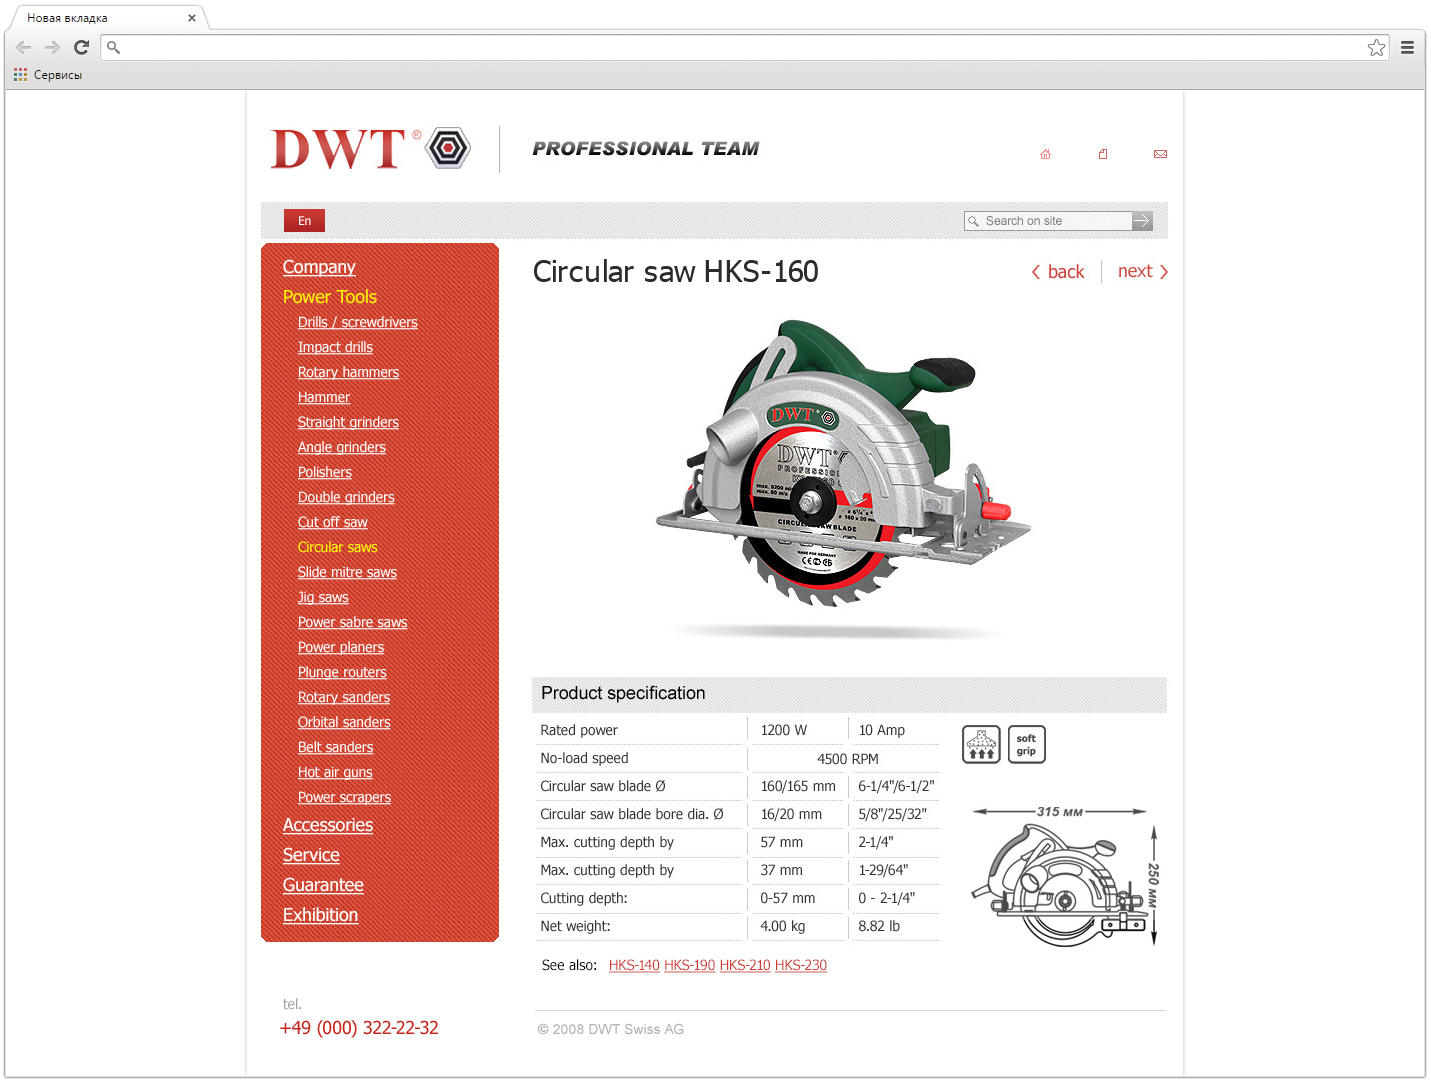Open the Accessories menu section

(x=328, y=825)
